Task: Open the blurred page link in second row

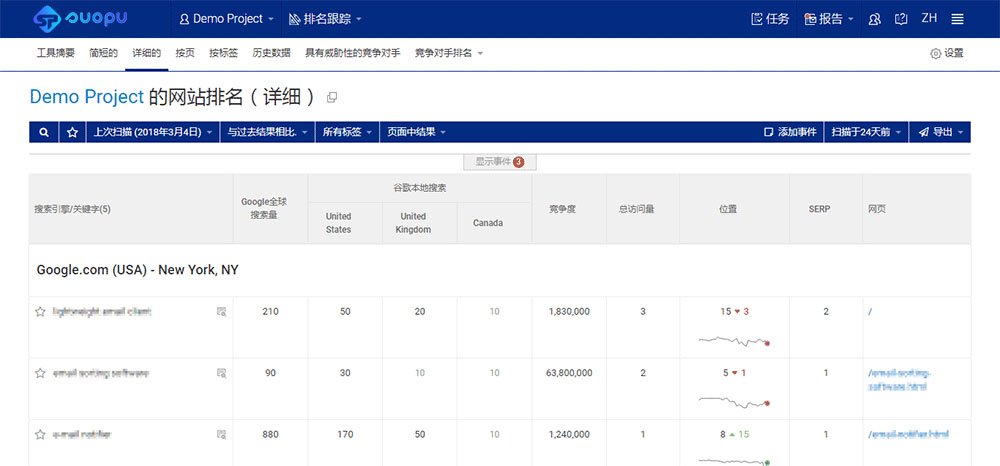Action: click(900, 379)
